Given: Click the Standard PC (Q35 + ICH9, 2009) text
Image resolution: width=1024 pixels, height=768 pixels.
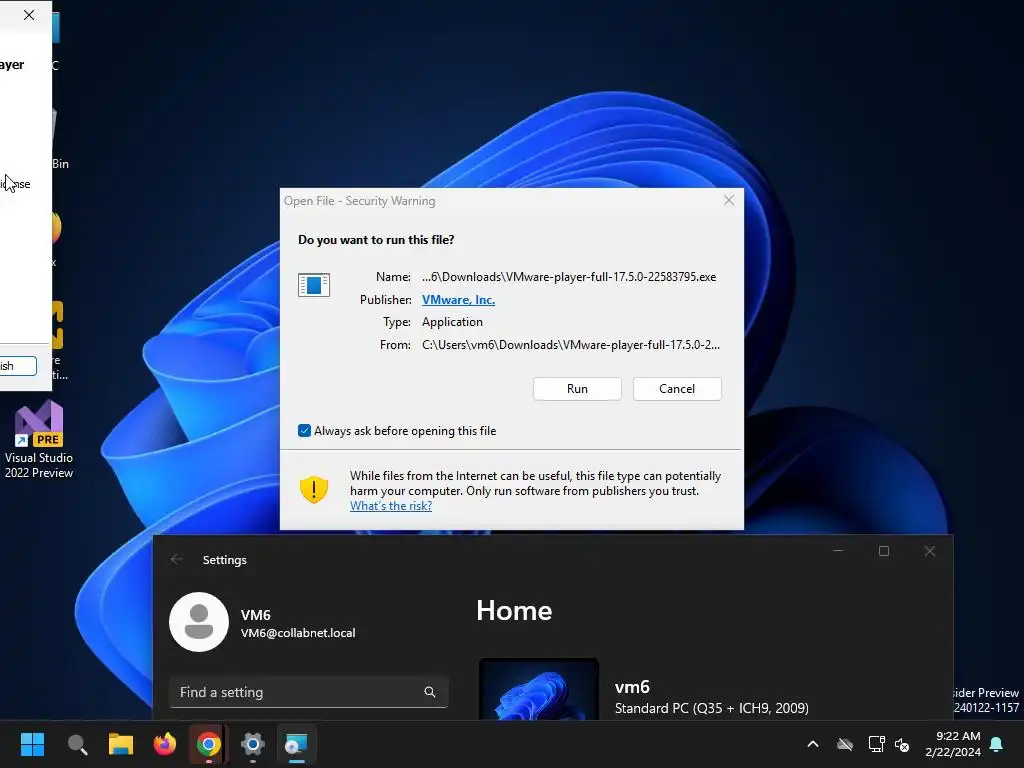Looking at the screenshot, I should click(712, 708).
